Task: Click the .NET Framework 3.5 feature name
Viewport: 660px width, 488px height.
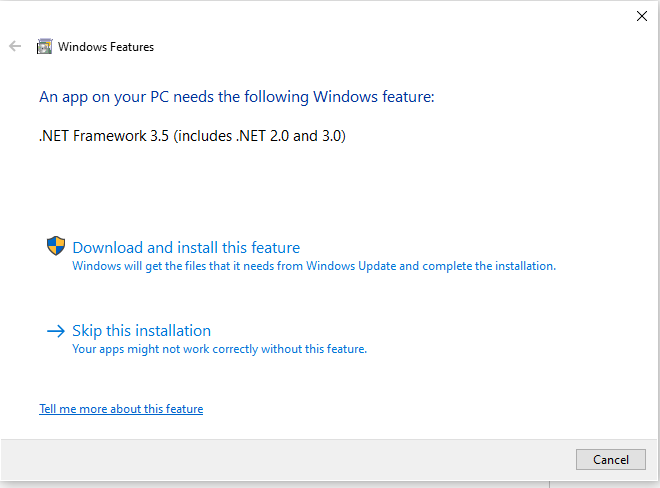Action: click(x=104, y=136)
